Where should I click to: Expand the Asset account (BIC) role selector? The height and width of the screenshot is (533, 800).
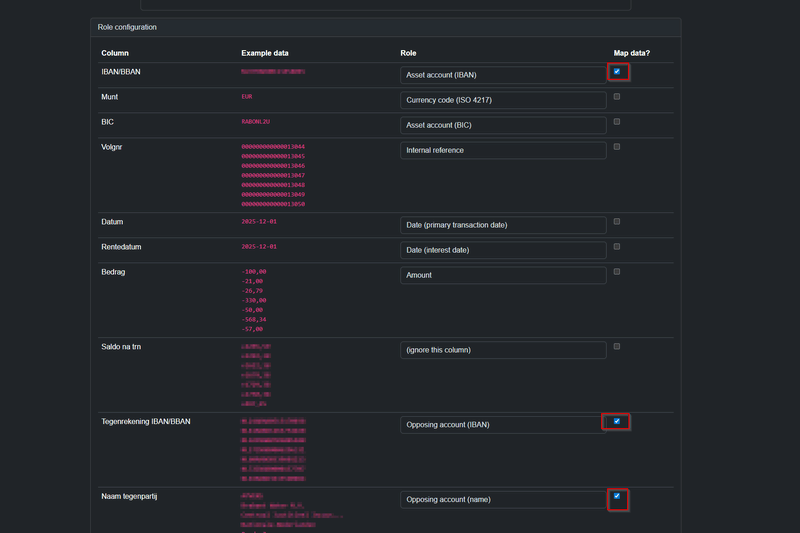(x=503, y=125)
